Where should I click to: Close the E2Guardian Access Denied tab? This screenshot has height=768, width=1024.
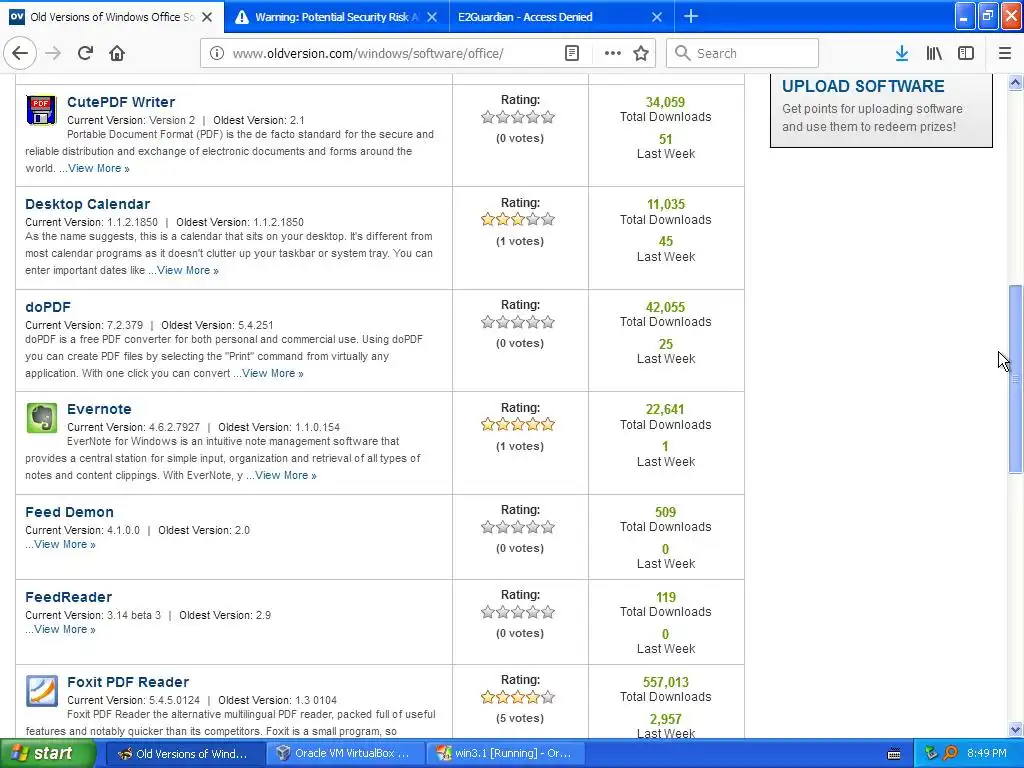tap(657, 17)
